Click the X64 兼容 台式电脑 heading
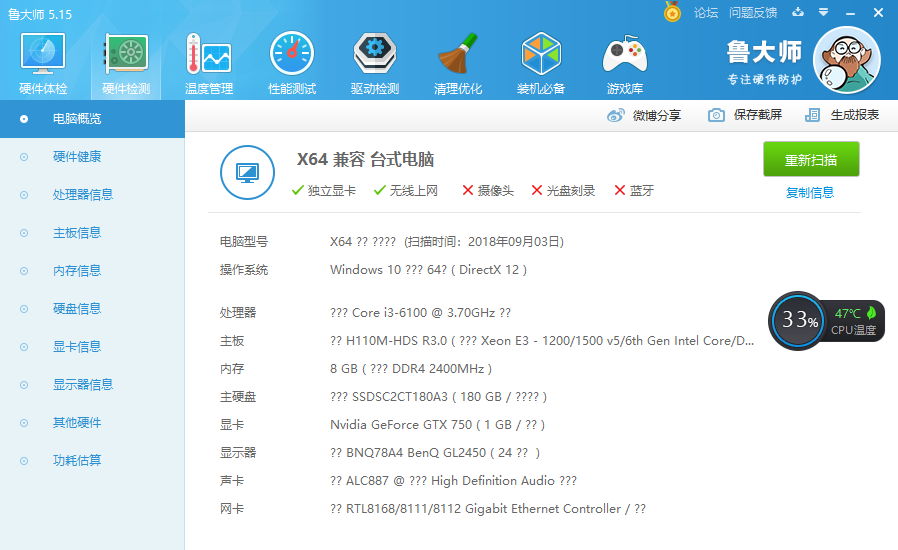This screenshot has width=898, height=550. pyautogui.click(x=365, y=159)
